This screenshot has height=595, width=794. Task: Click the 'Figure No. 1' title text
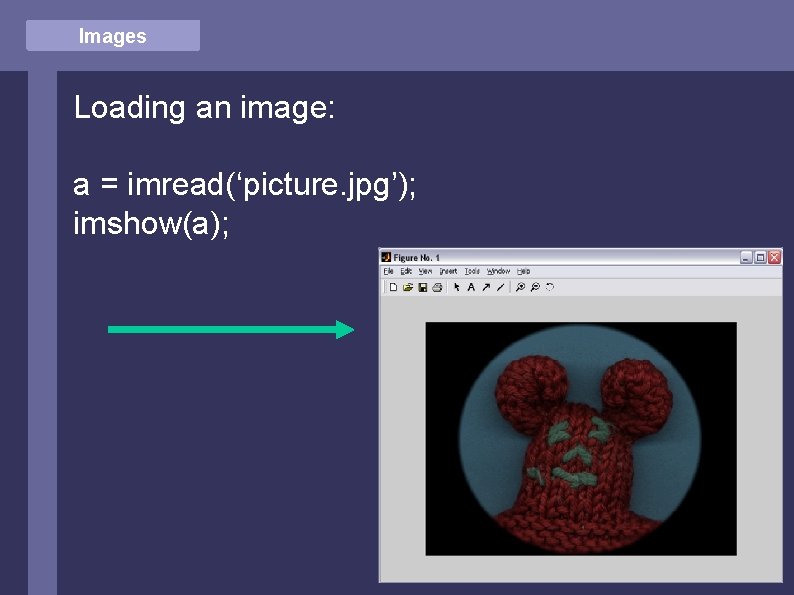pos(416,257)
